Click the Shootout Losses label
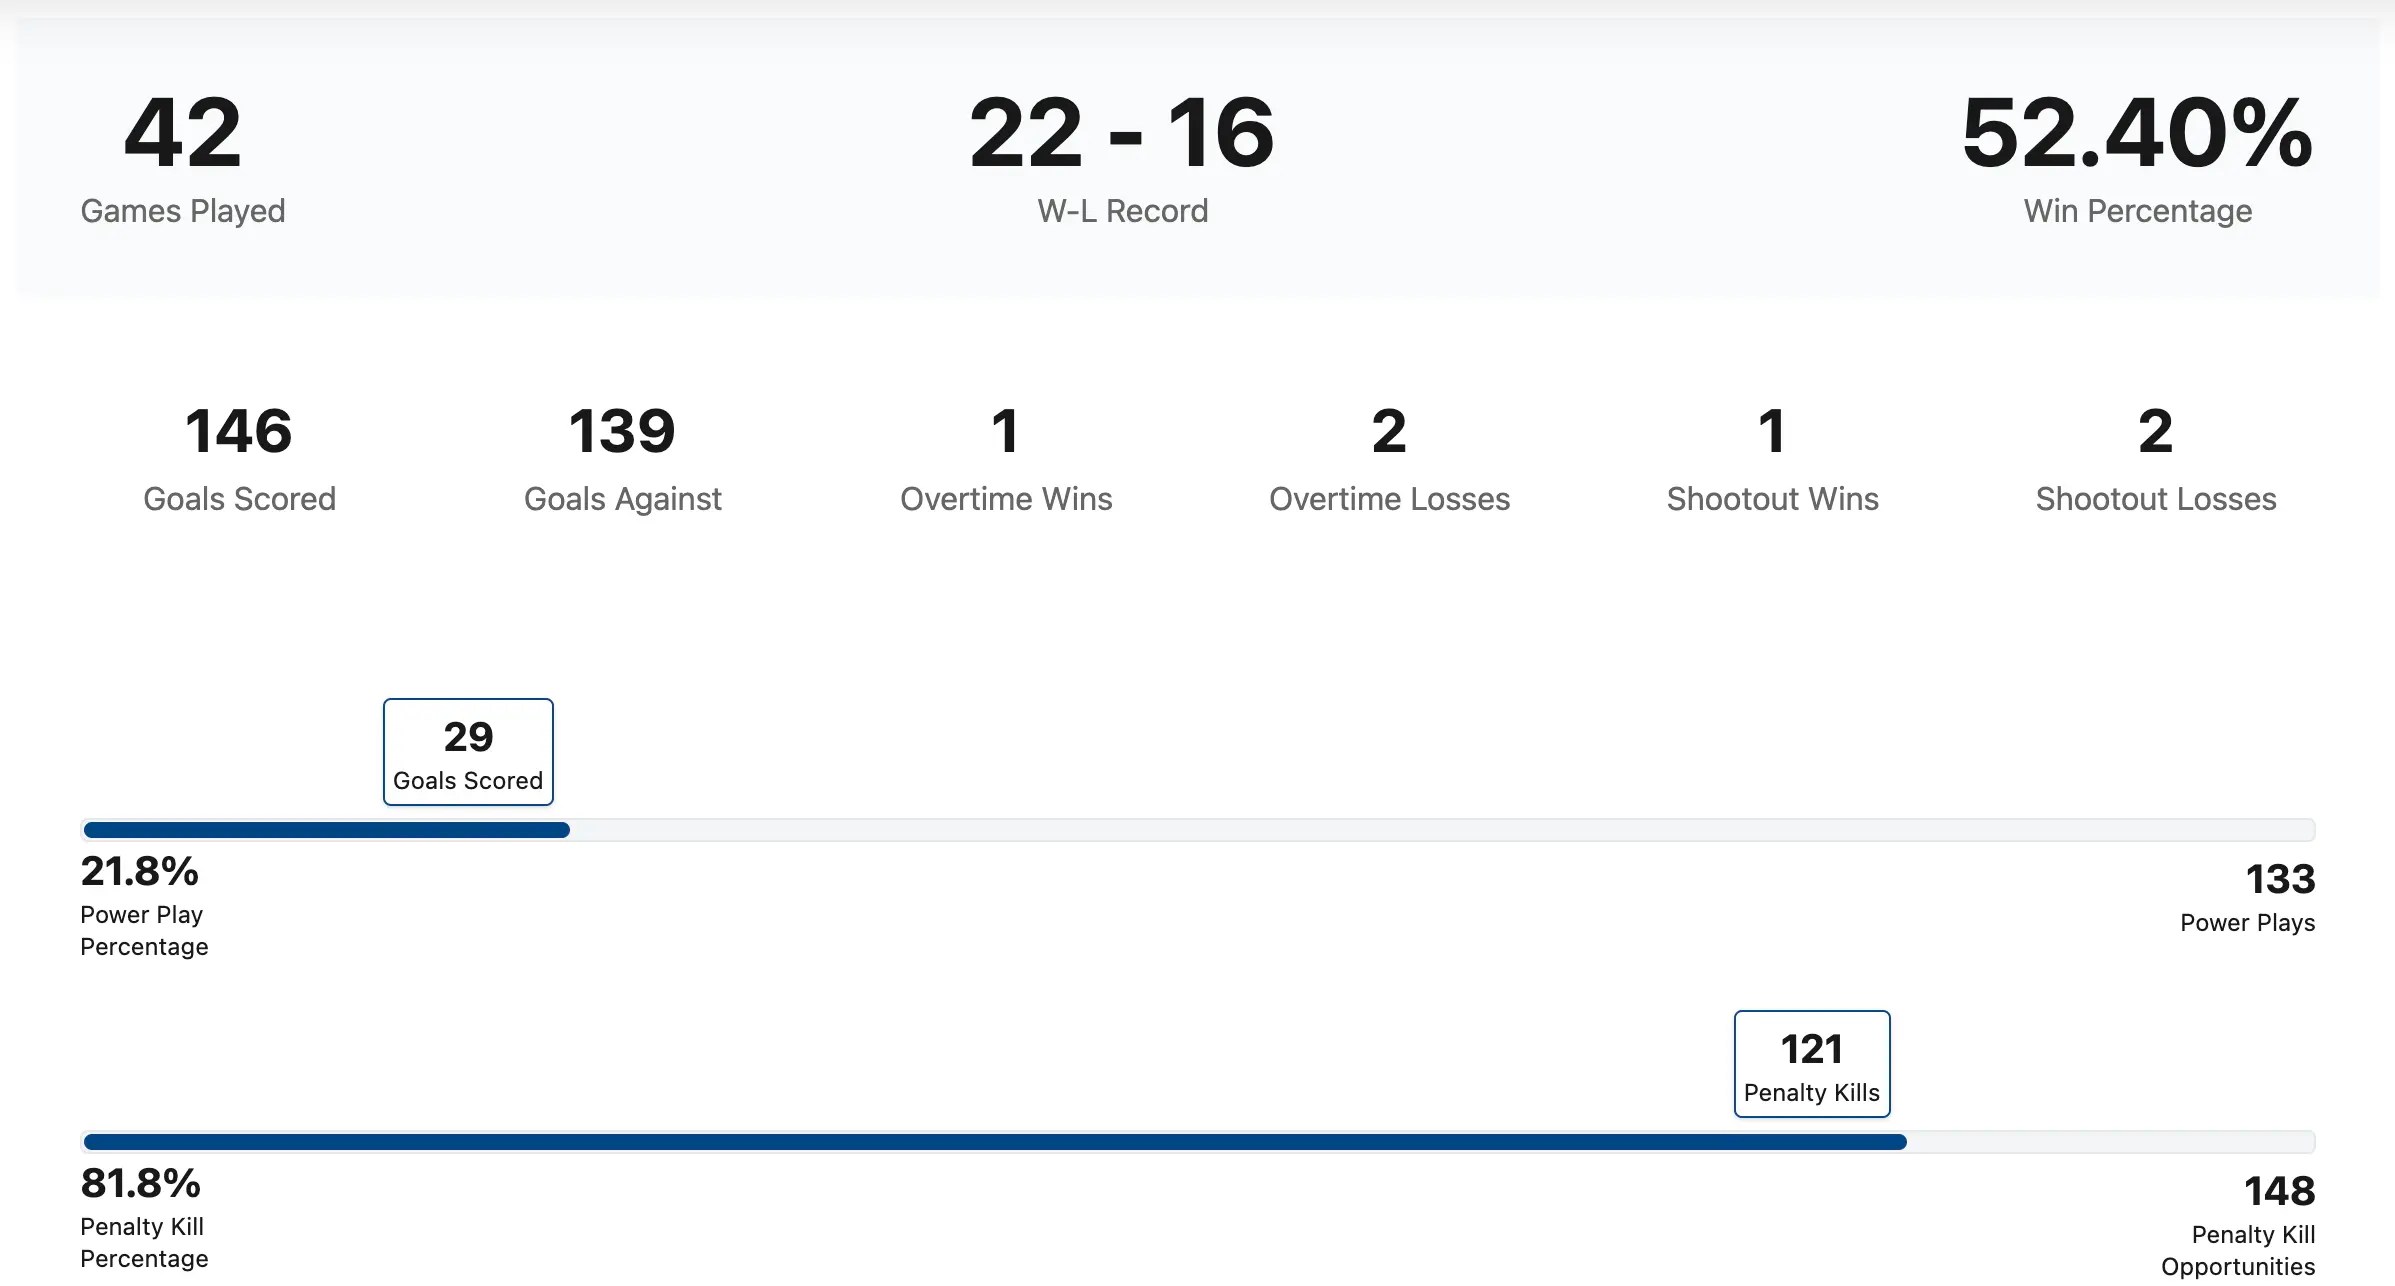The width and height of the screenshot is (2395, 1286). point(2156,499)
